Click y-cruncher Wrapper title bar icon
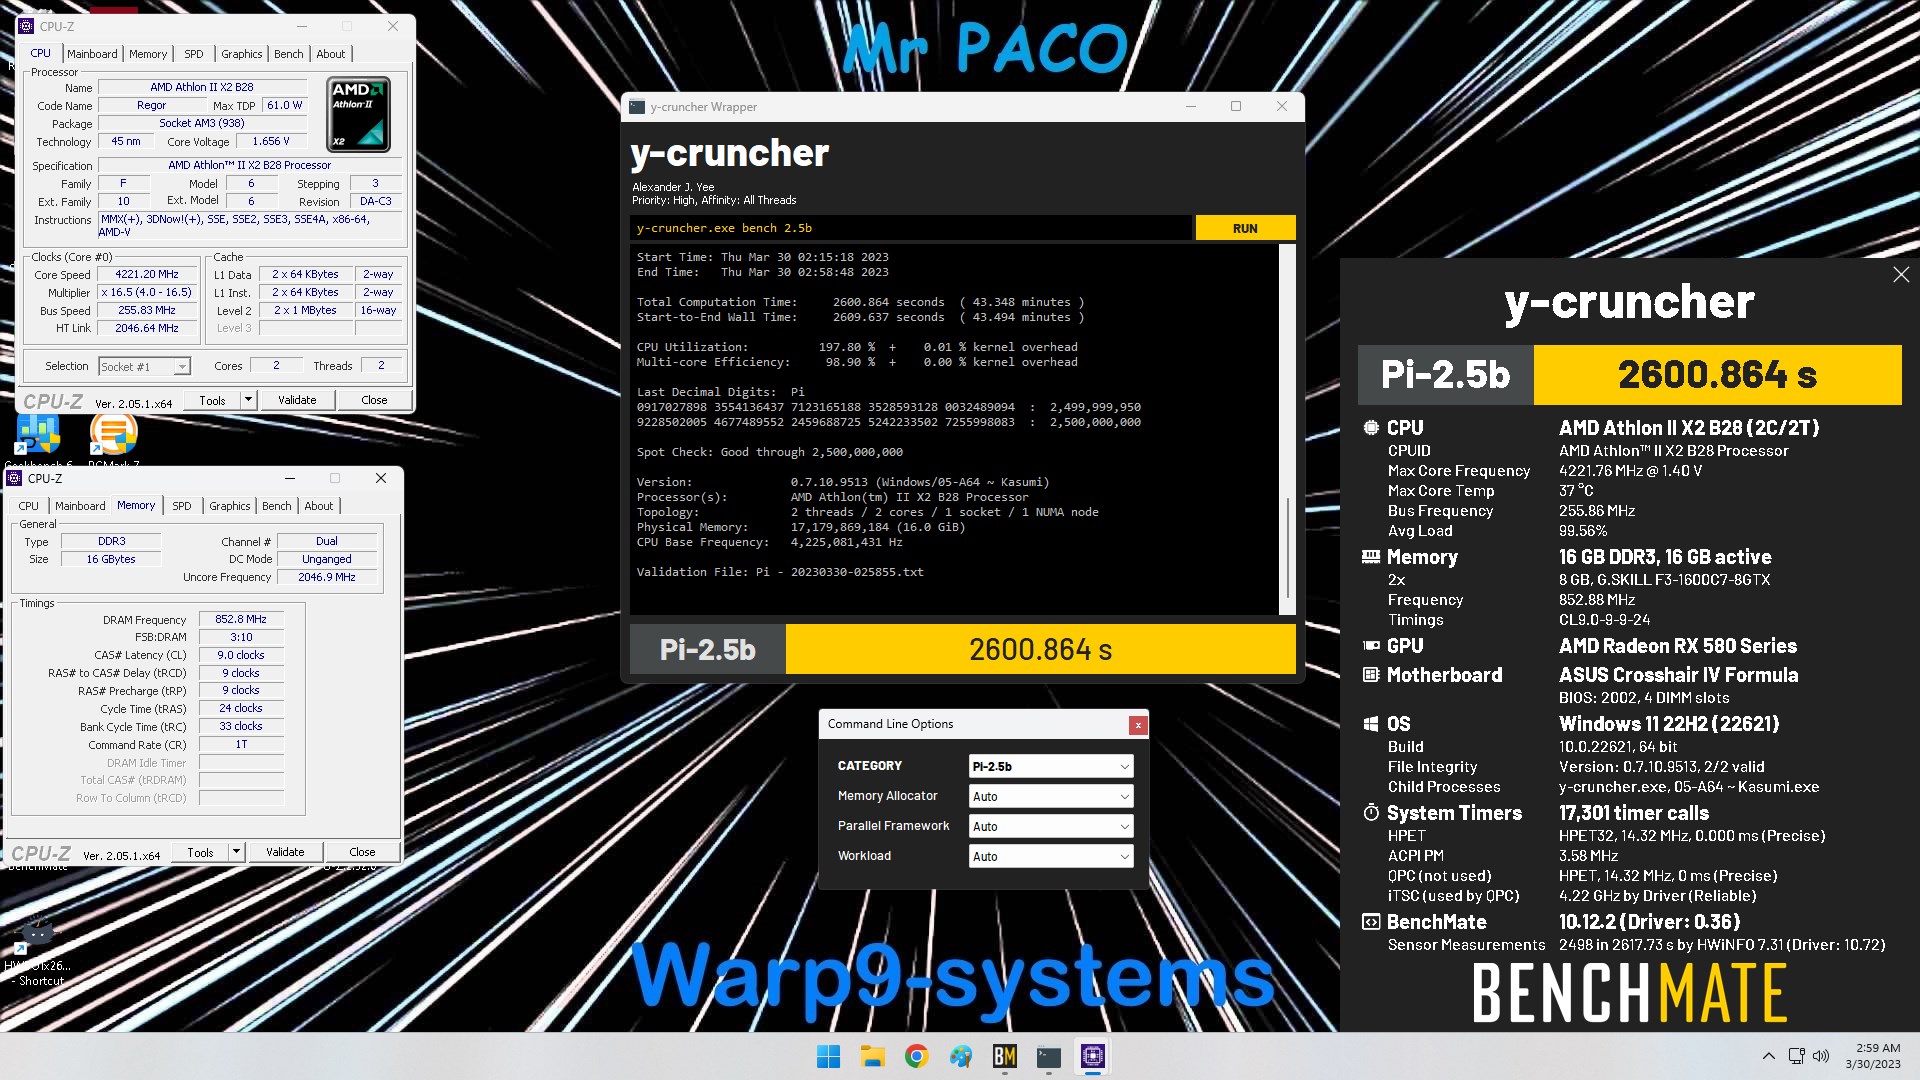 [x=637, y=107]
